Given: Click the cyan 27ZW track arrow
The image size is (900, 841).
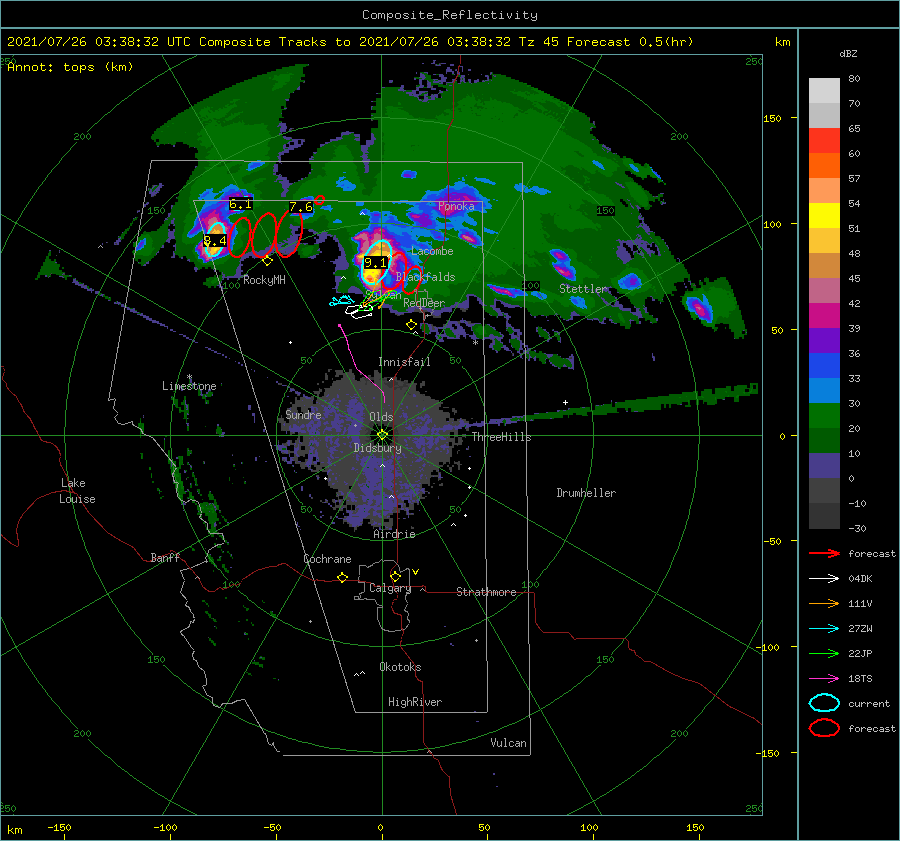Looking at the screenshot, I should click(x=824, y=629).
